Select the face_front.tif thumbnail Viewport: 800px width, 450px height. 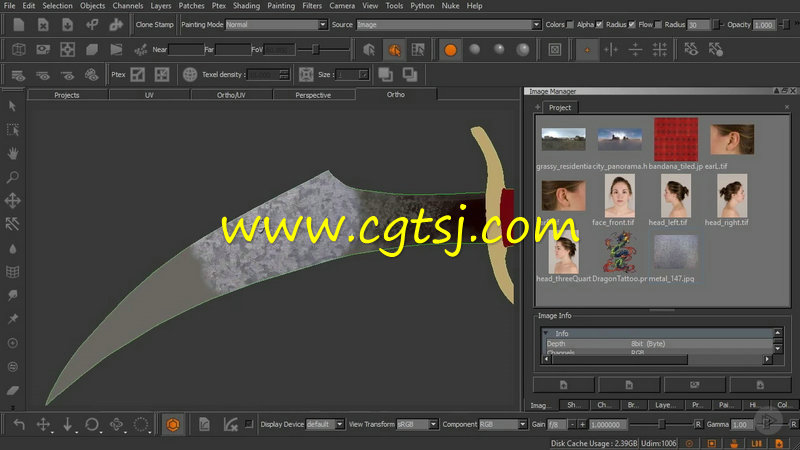[619, 195]
